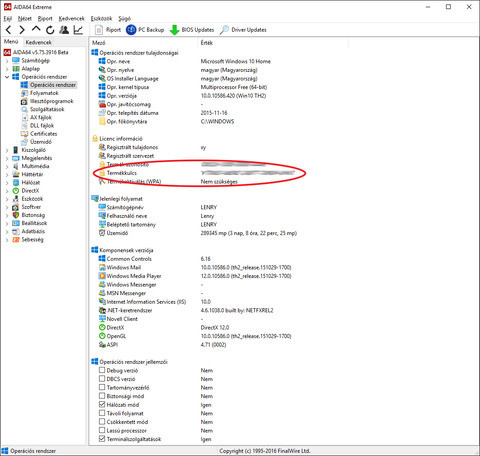The width and height of the screenshot is (480, 456).
Task: Open Driver Updates from the toolbar
Action: [243, 30]
